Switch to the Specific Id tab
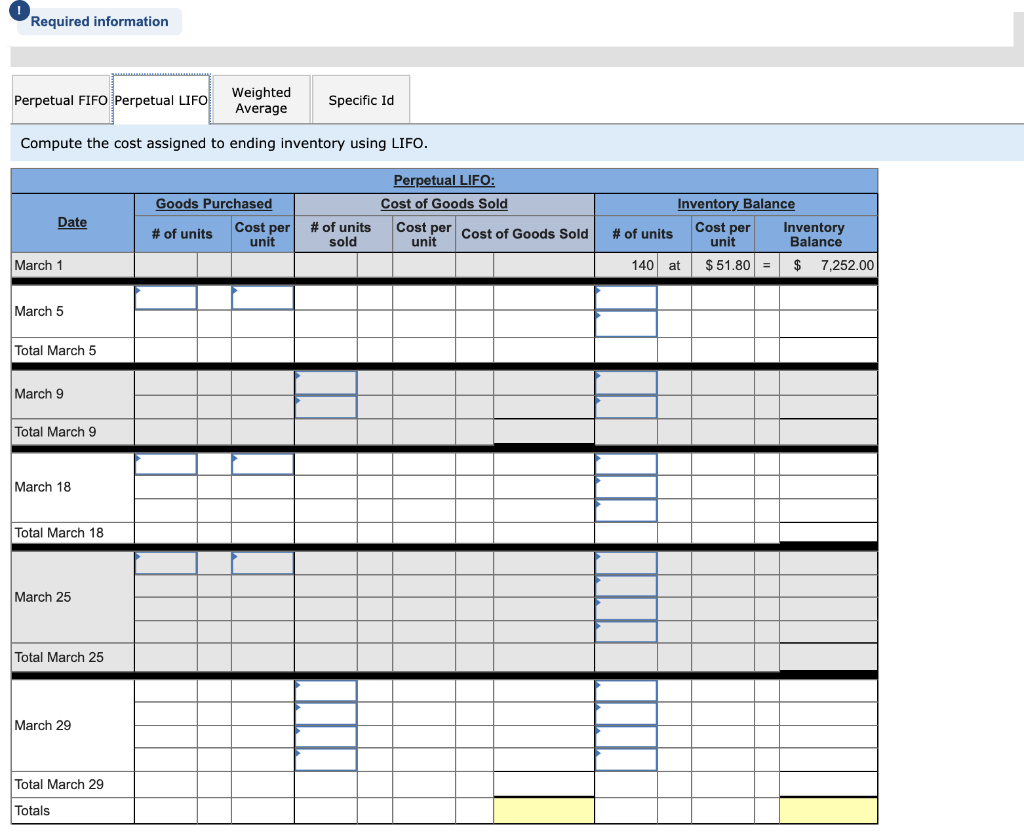Image resolution: width=1024 pixels, height=835 pixels. tap(361, 99)
